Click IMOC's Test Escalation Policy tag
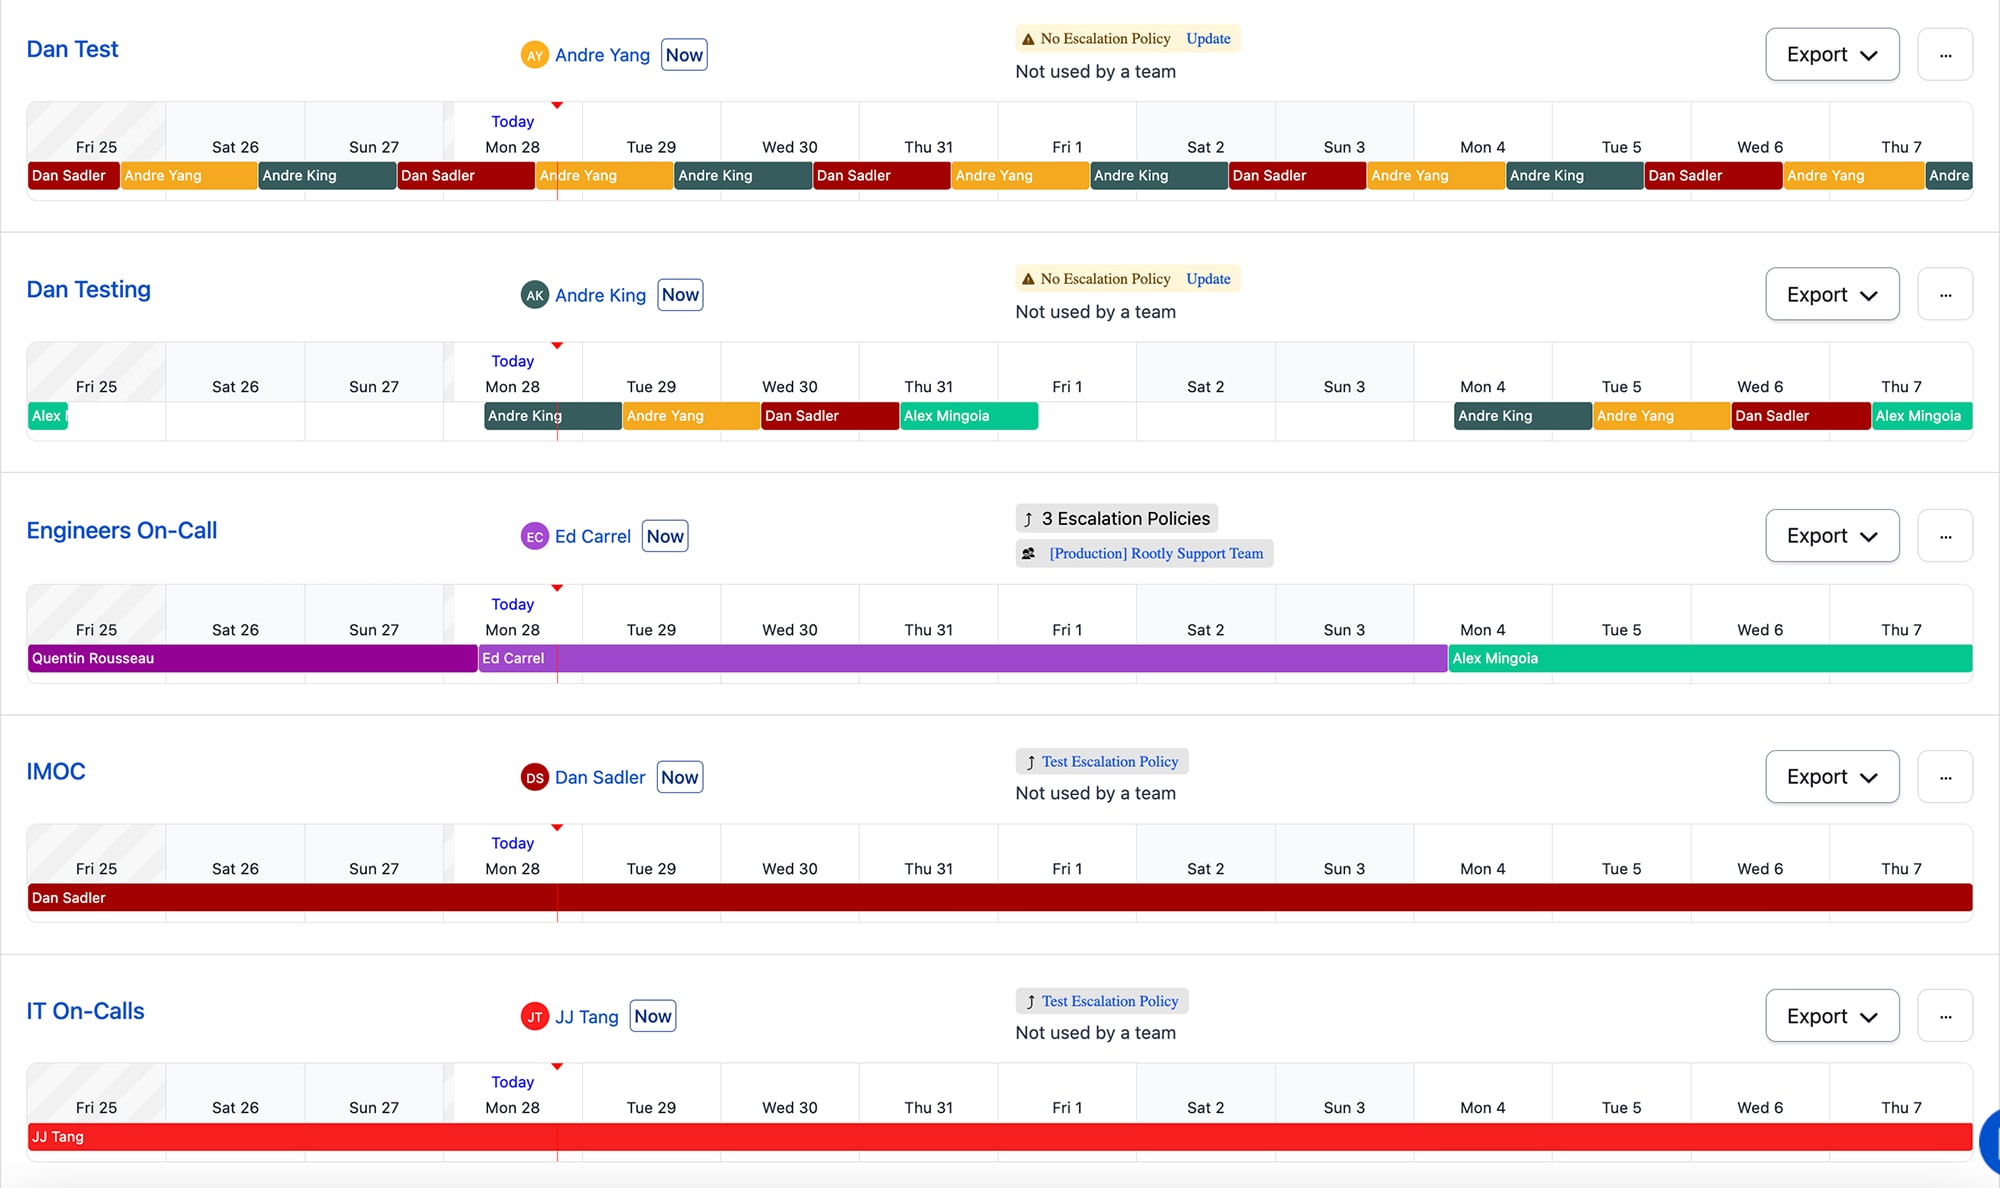The width and height of the screenshot is (2000, 1188). click(x=1102, y=762)
